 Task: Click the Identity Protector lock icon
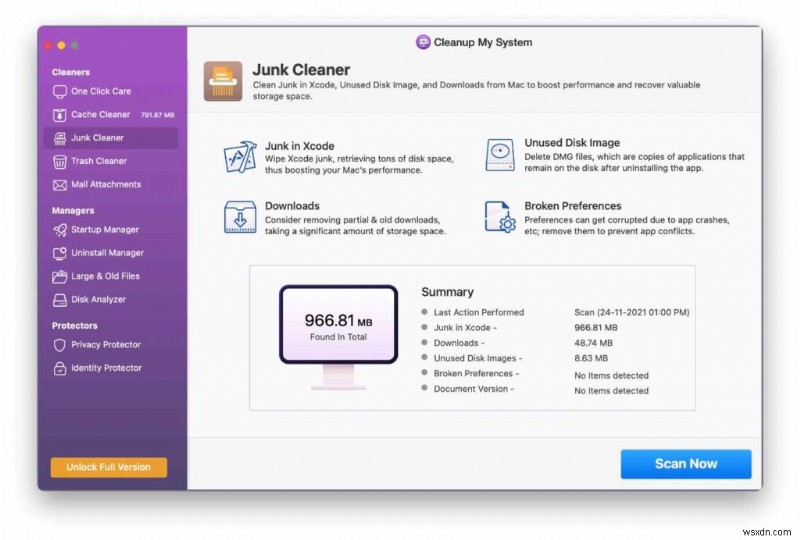pos(60,368)
